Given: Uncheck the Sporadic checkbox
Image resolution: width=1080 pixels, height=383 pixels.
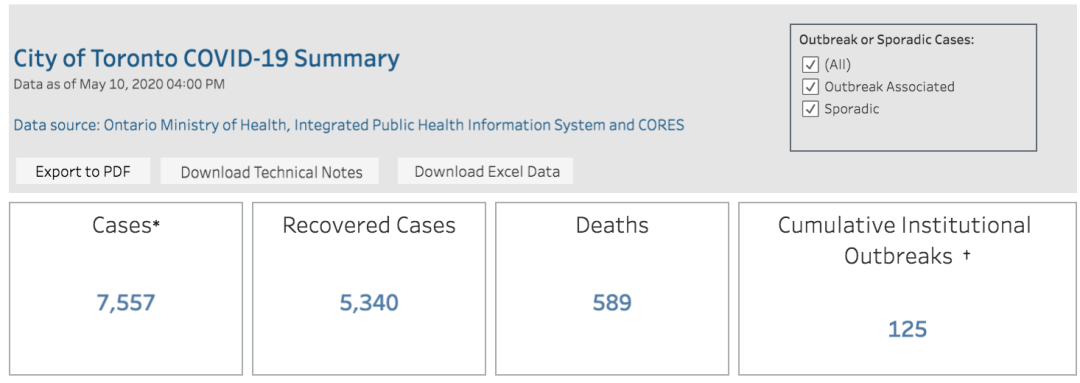Looking at the screenshot, I should [809, 109].
